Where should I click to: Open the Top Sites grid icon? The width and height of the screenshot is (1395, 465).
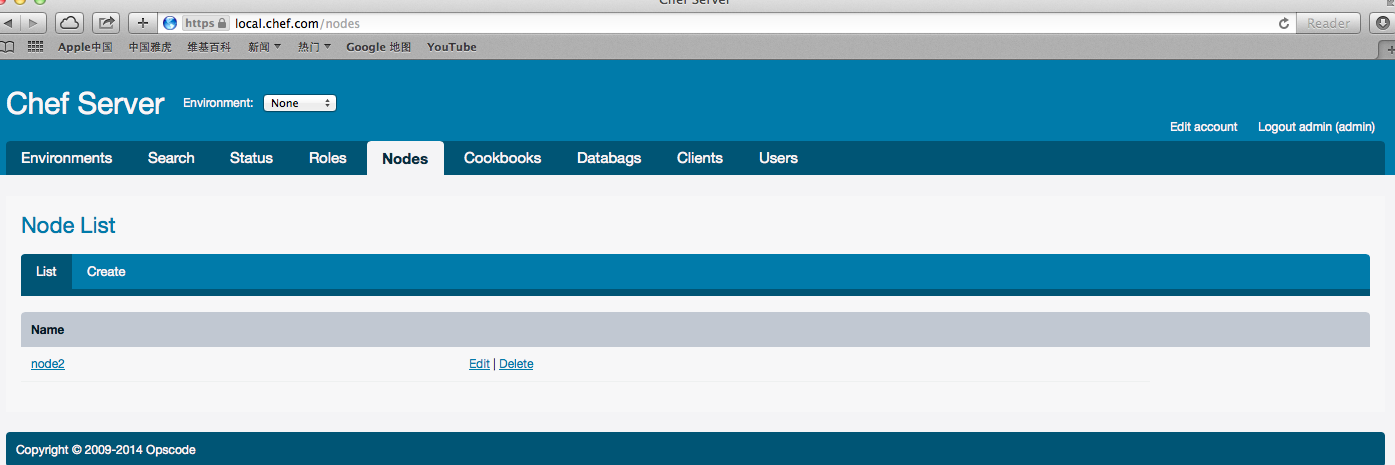(35, 46)
